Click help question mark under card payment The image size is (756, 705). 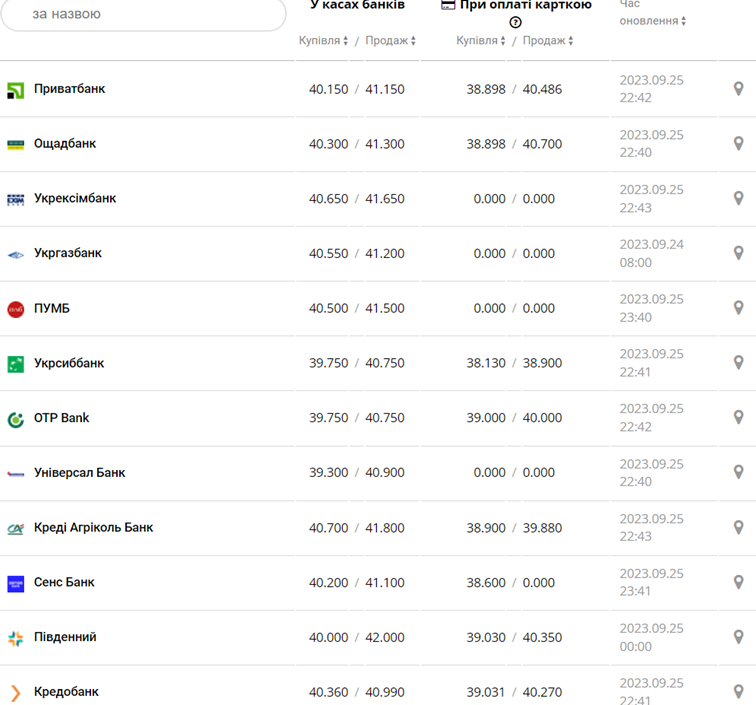pyautogui.click(x=516, y=22)
